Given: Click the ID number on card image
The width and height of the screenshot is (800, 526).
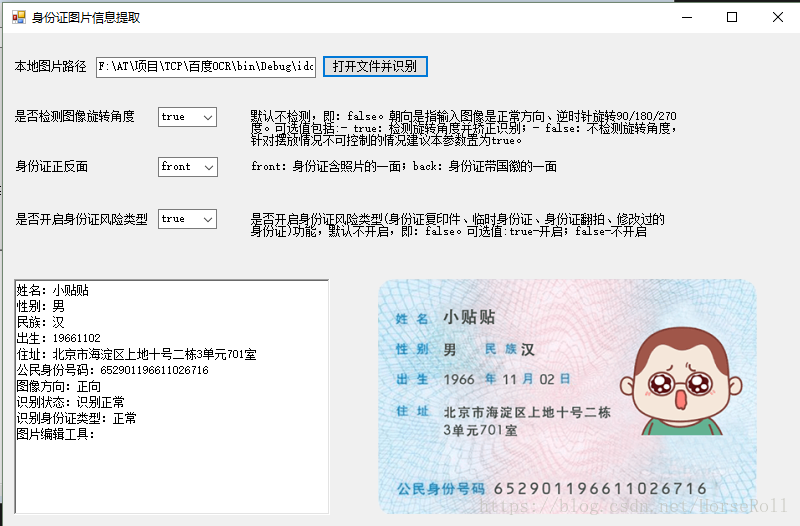Looking at the screenshot, I should 600,489.
